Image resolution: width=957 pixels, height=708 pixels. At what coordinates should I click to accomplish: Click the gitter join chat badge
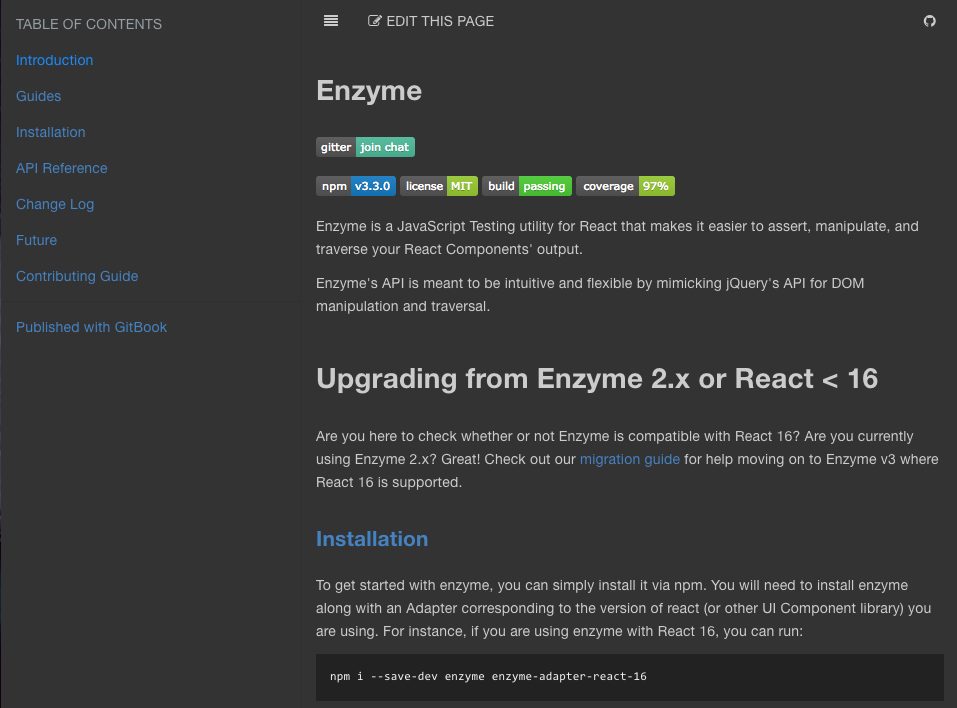(x=365, y=147)
